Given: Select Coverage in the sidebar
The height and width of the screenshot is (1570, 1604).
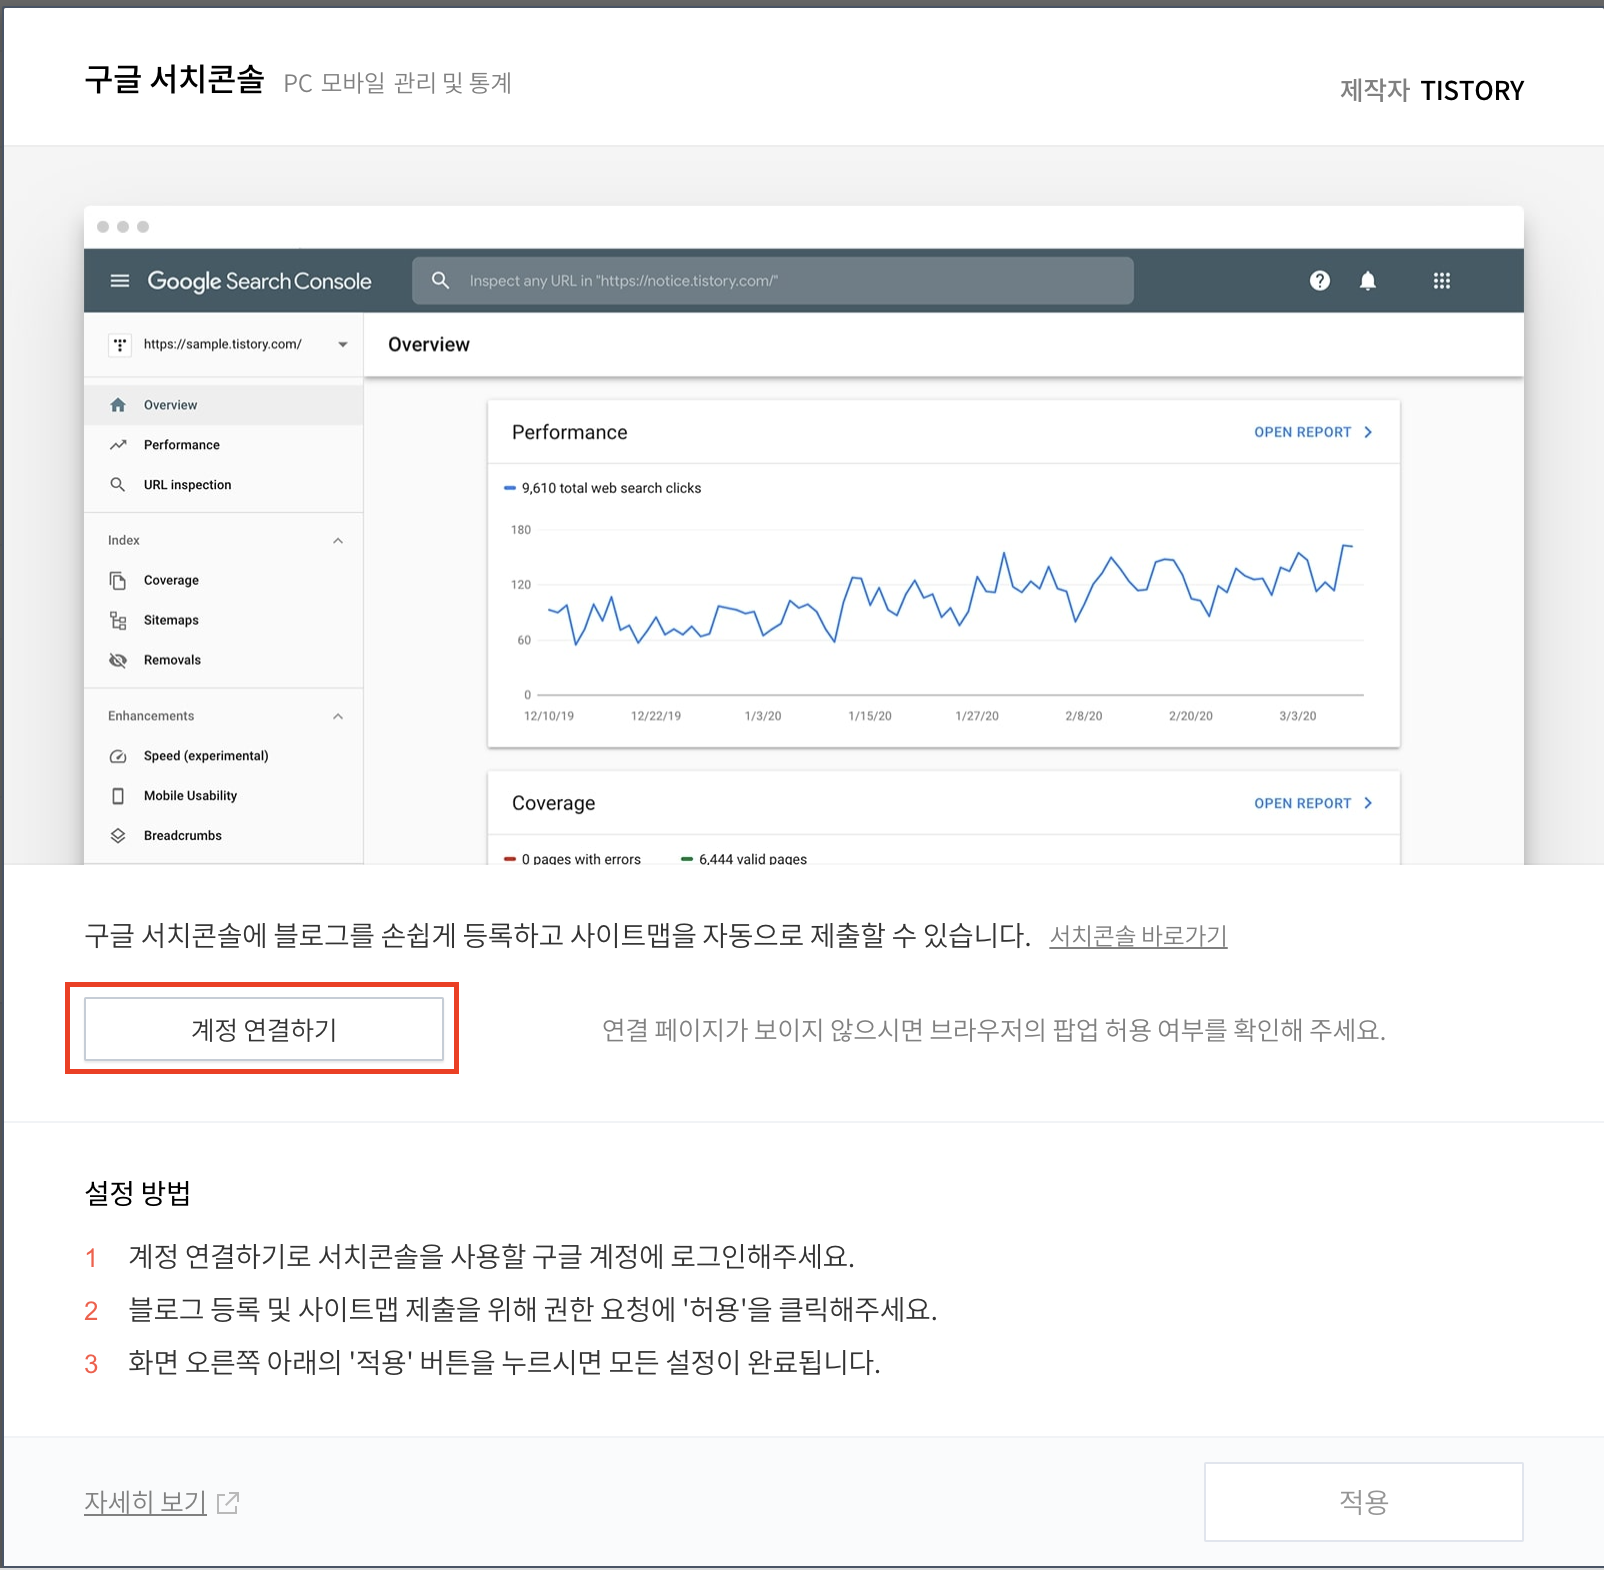Looking at the screenshot, I should click(x=223, y=580).
